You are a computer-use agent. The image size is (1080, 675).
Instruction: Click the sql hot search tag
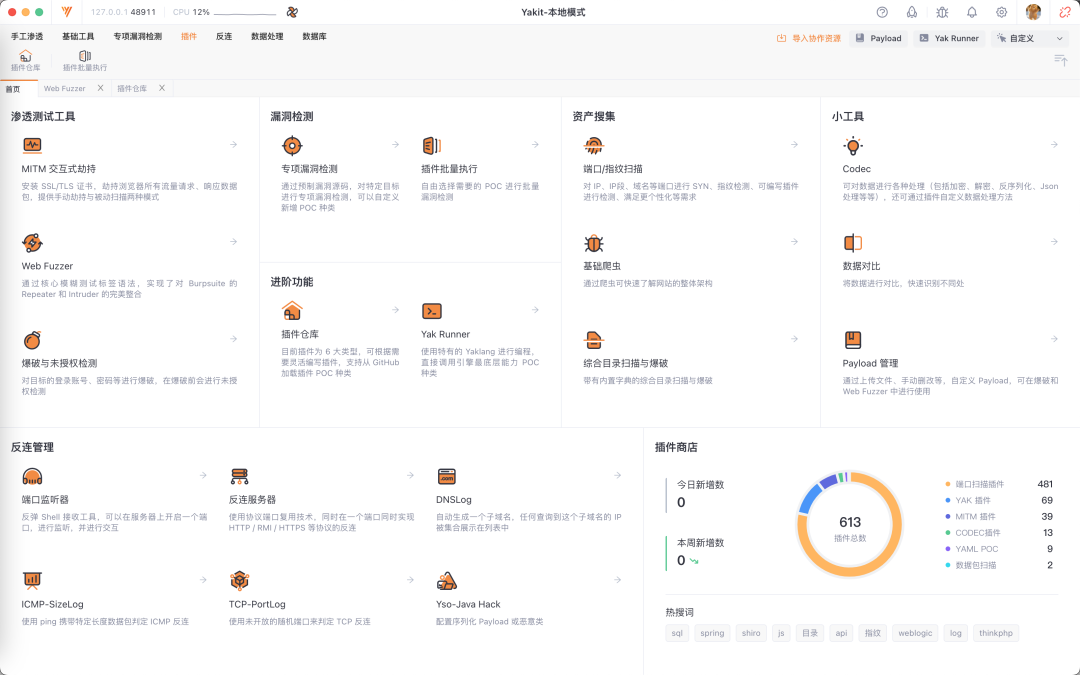pos(677,633)
